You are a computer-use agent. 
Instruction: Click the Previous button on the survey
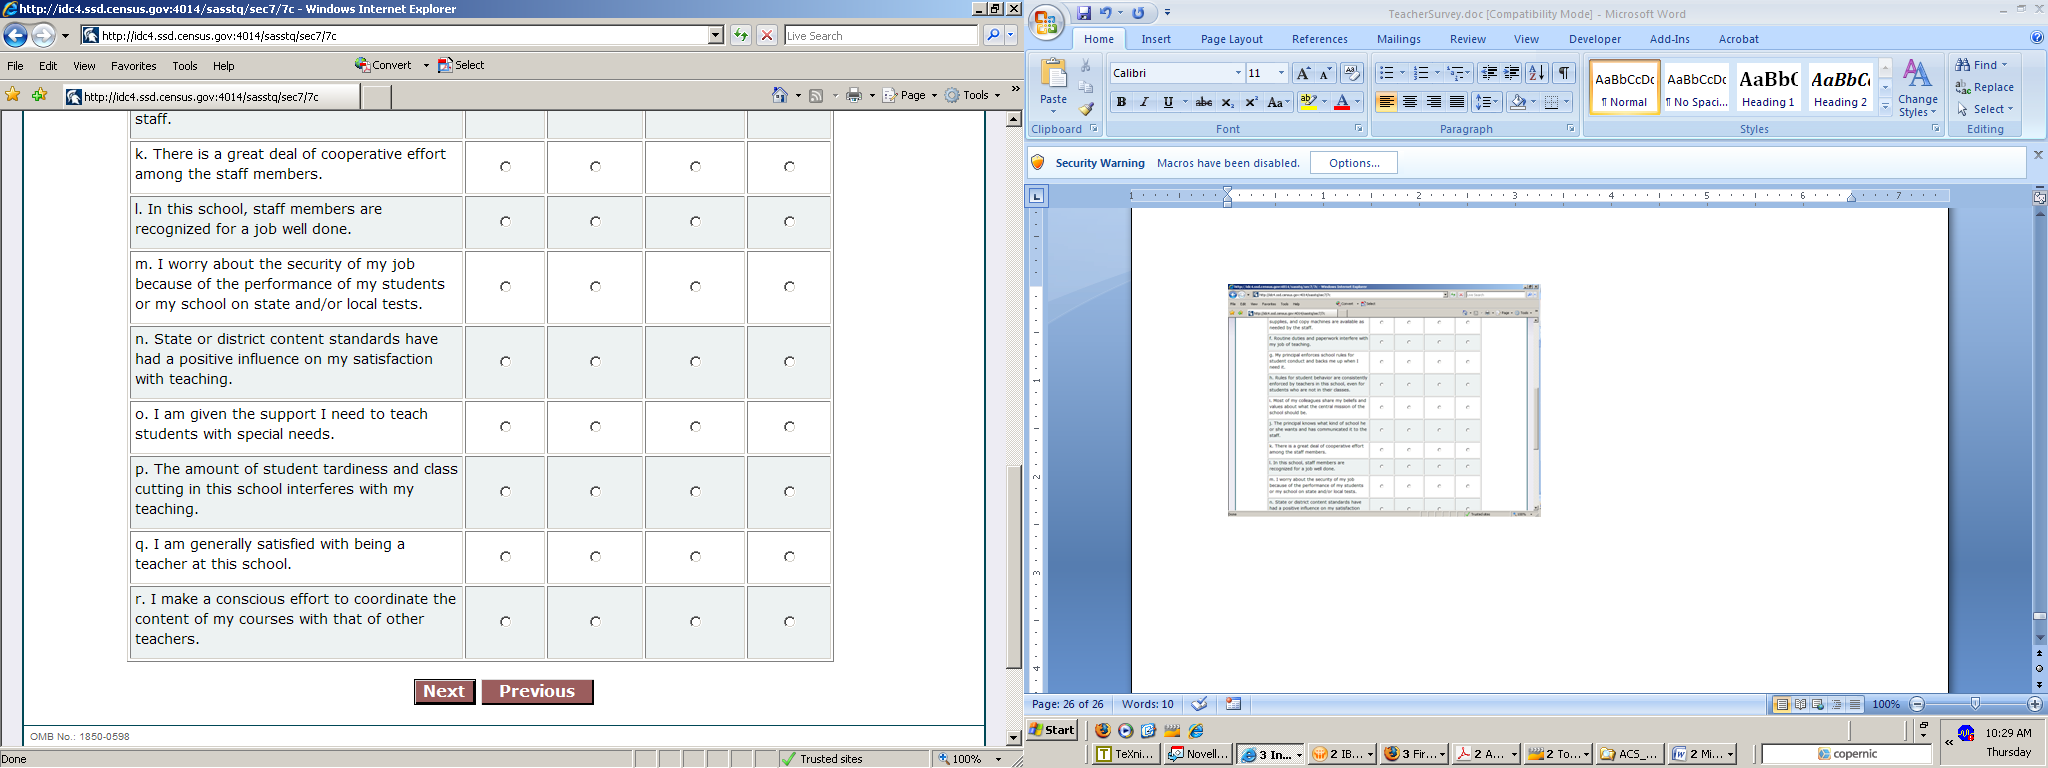coord(537,692)
